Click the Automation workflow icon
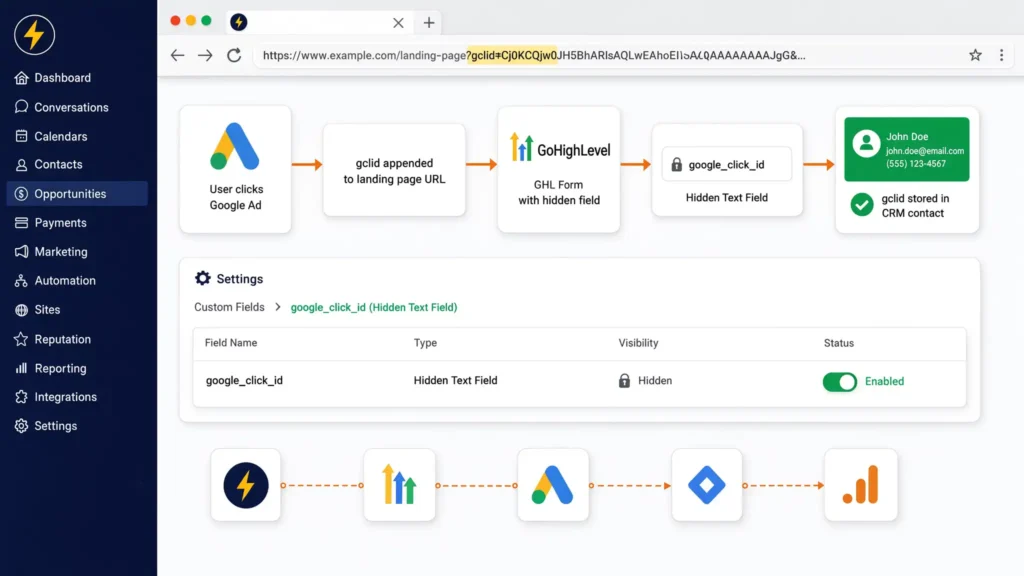This screenshot has height=576, width=1024. (22, 281)
